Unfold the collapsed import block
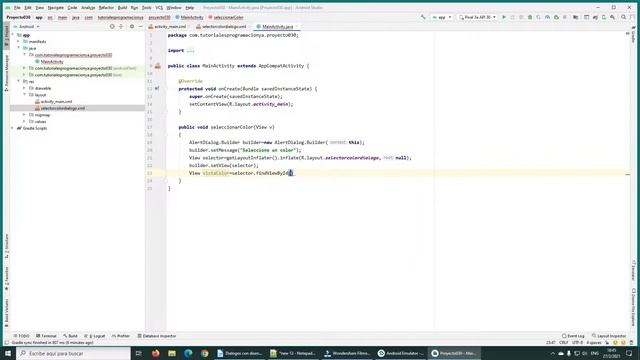Viewport: 640px width, 360px height. coord(190,51)
